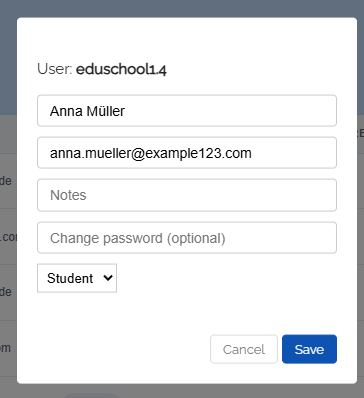This screenshot has height=398, width=364.
Task: Click the dimmed table row left of dialog
Action: 8,237
